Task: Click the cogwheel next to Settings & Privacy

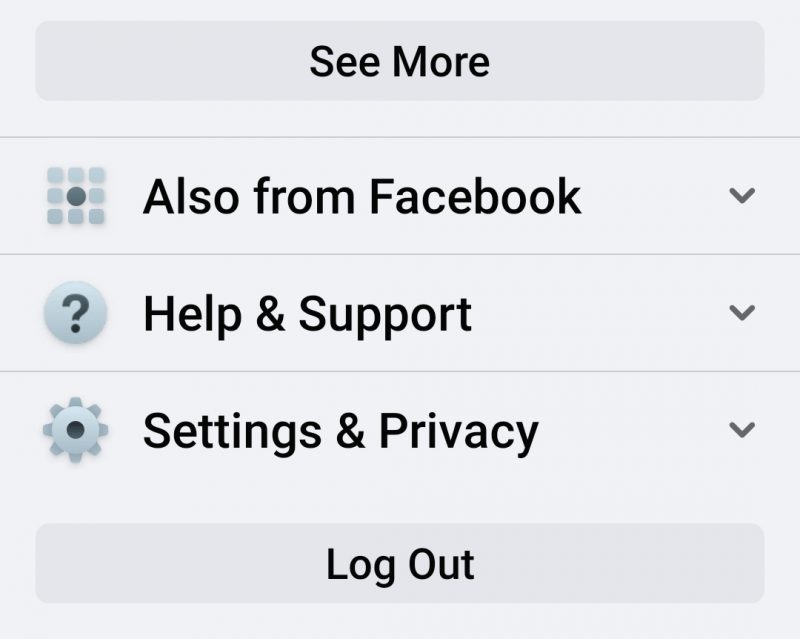Action: click(x=76, y=430)
